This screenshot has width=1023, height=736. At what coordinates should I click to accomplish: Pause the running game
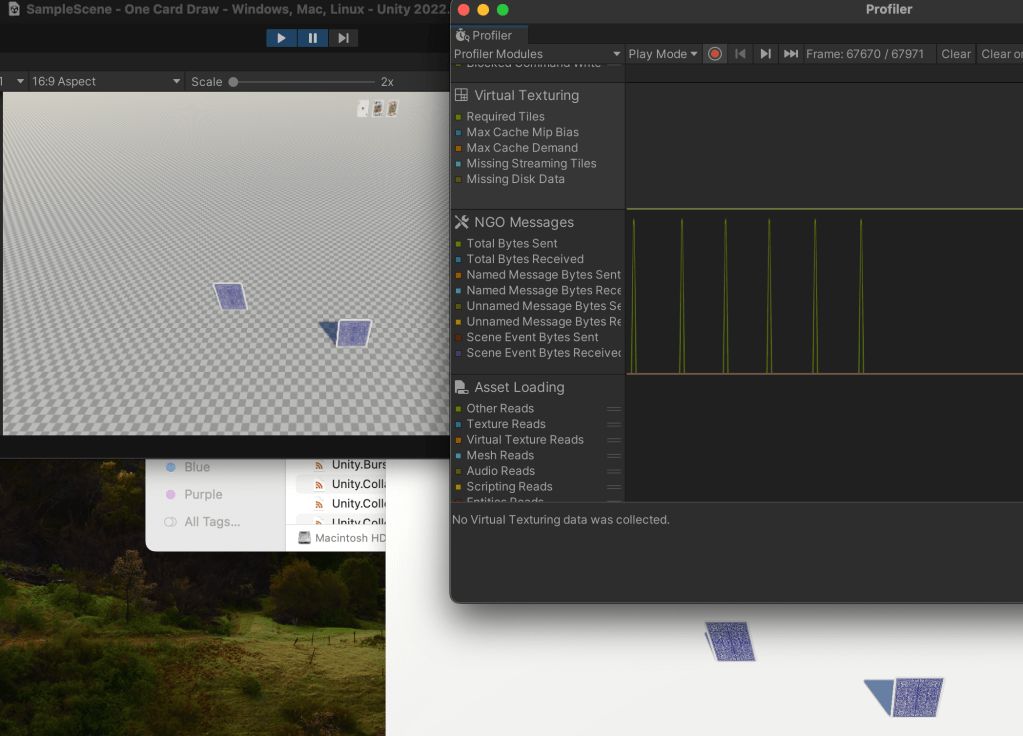[x=312, y=38]
